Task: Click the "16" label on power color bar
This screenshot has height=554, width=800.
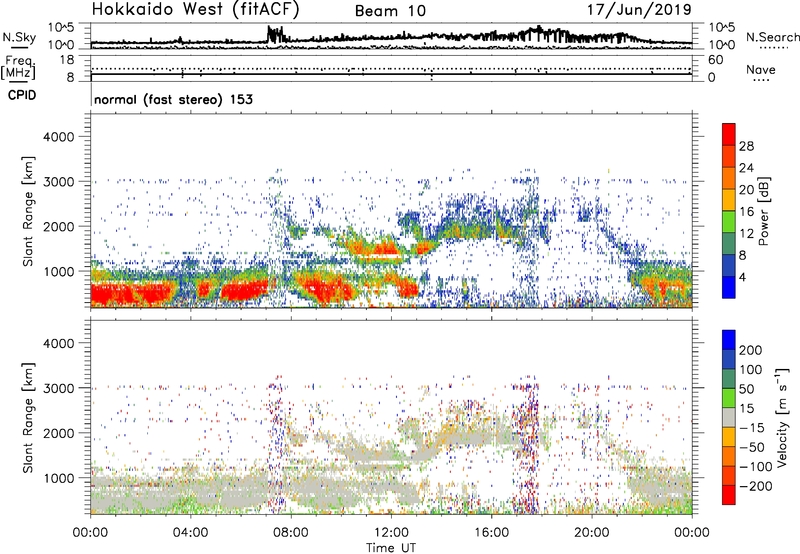Action: click(x=746, y=212)
